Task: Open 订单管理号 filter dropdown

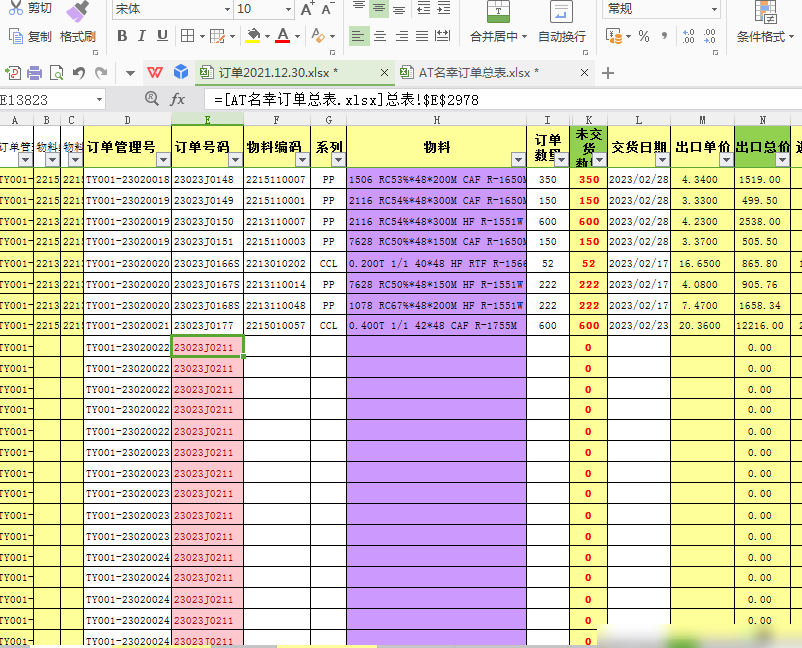Action: pyautogui.click(x=163, y=160)
